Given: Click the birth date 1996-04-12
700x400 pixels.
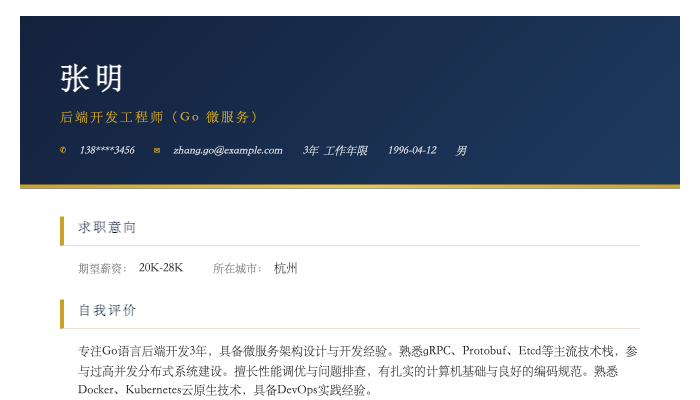Looking at the screenshot, I should pos(412,150).
